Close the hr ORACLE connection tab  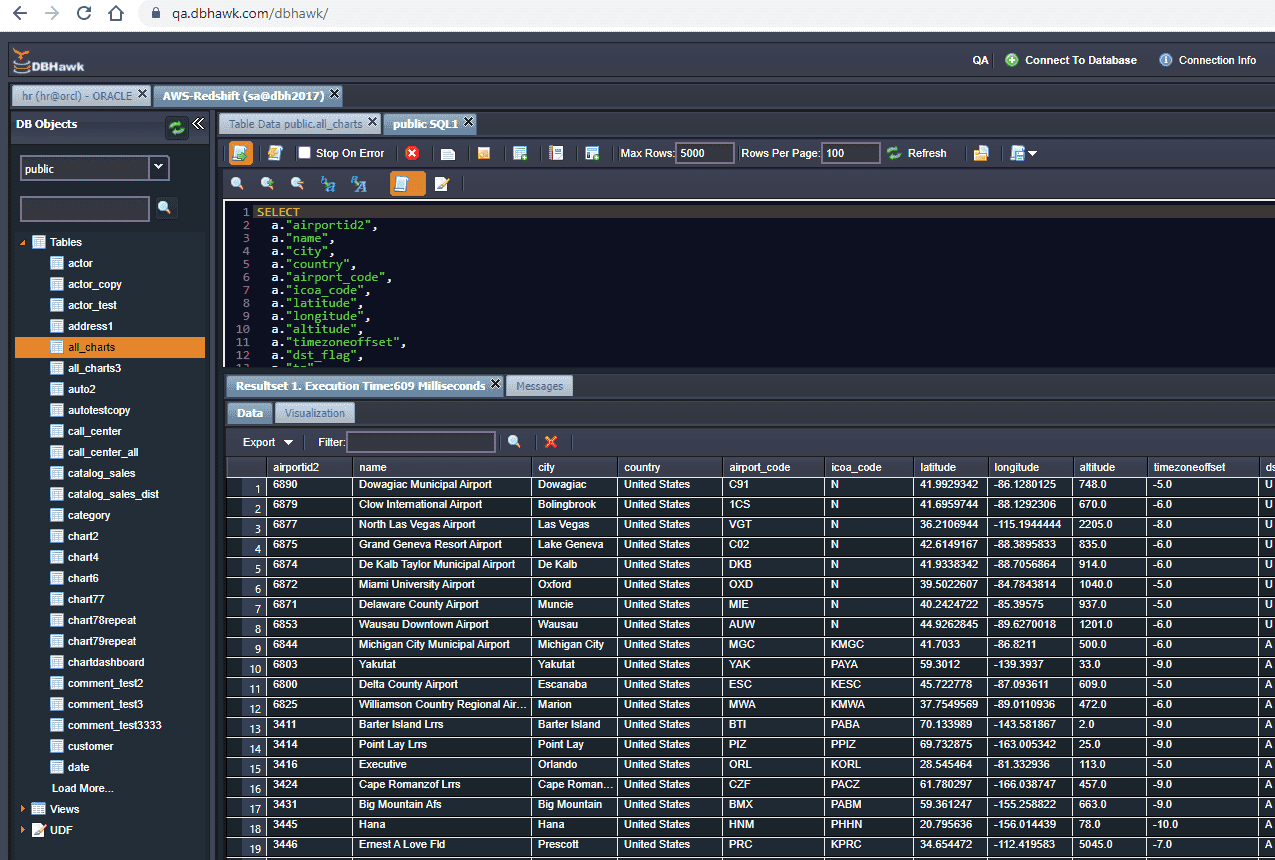[142, 95]
